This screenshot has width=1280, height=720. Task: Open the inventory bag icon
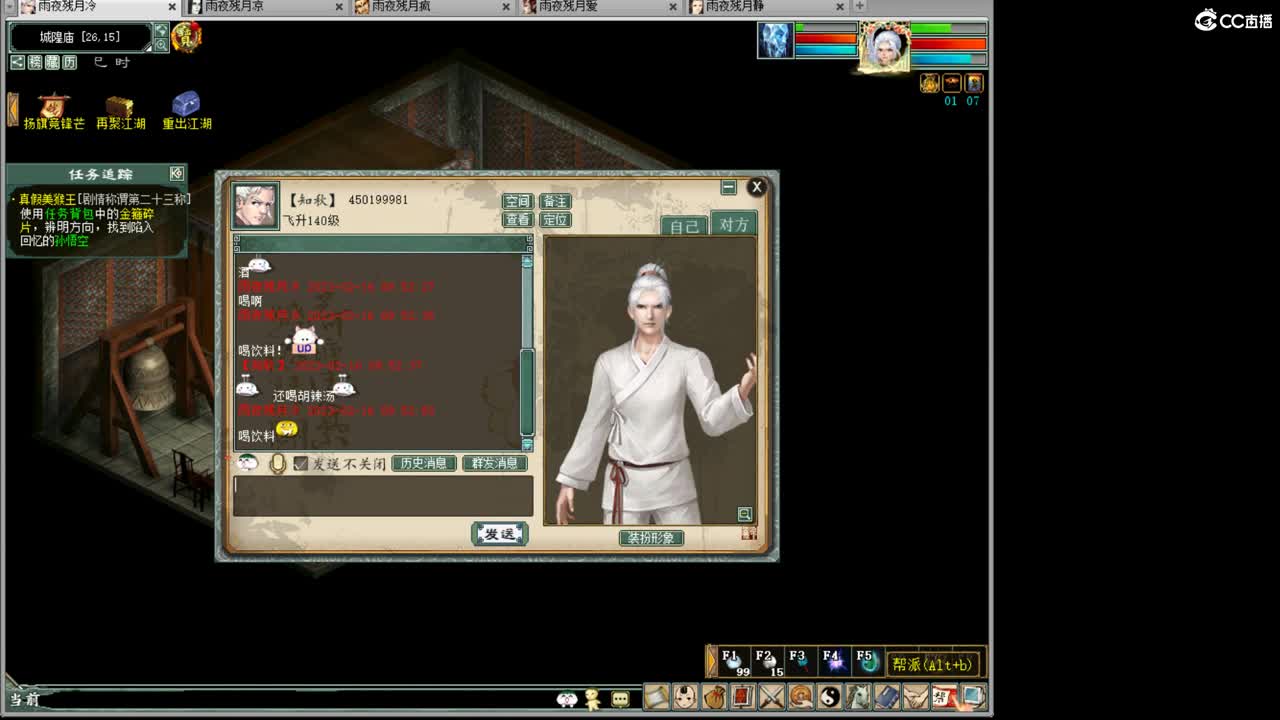(714, 696)
